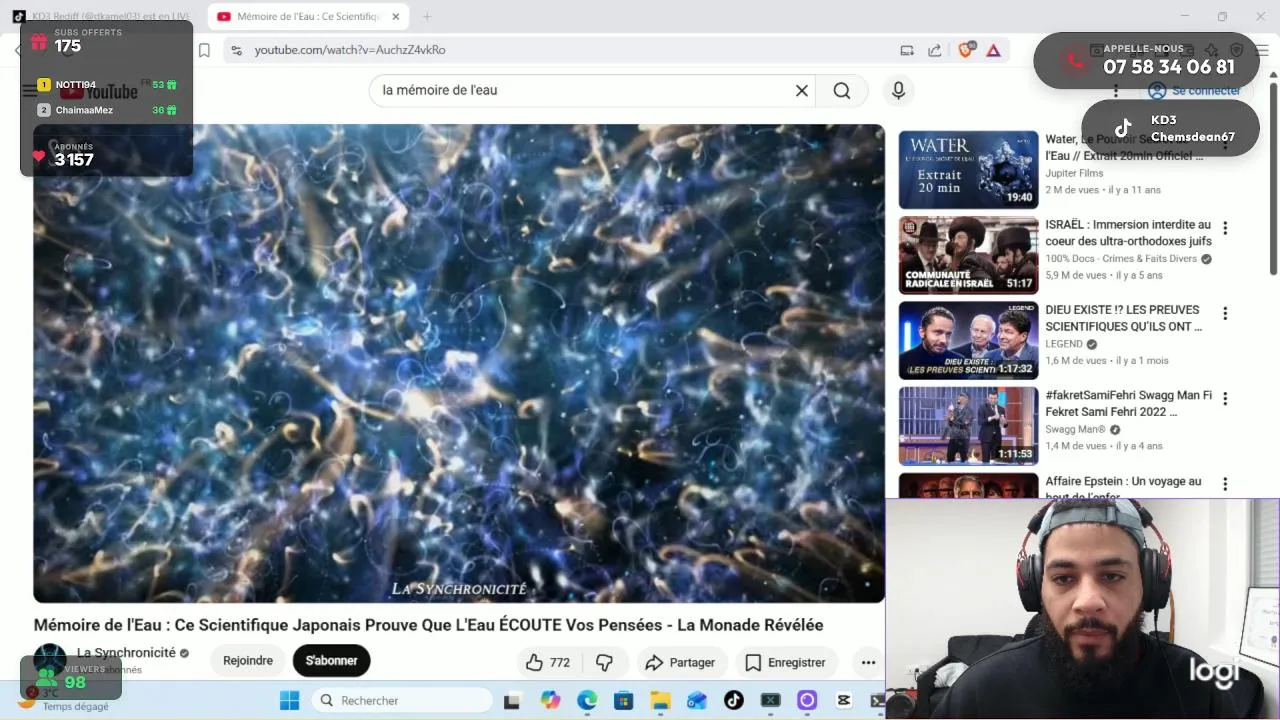Image resolution: width=1280 pixels, height=720 pixels.
Task: Open Microsoft Store from the taskbar
Action: click(623, 701)
